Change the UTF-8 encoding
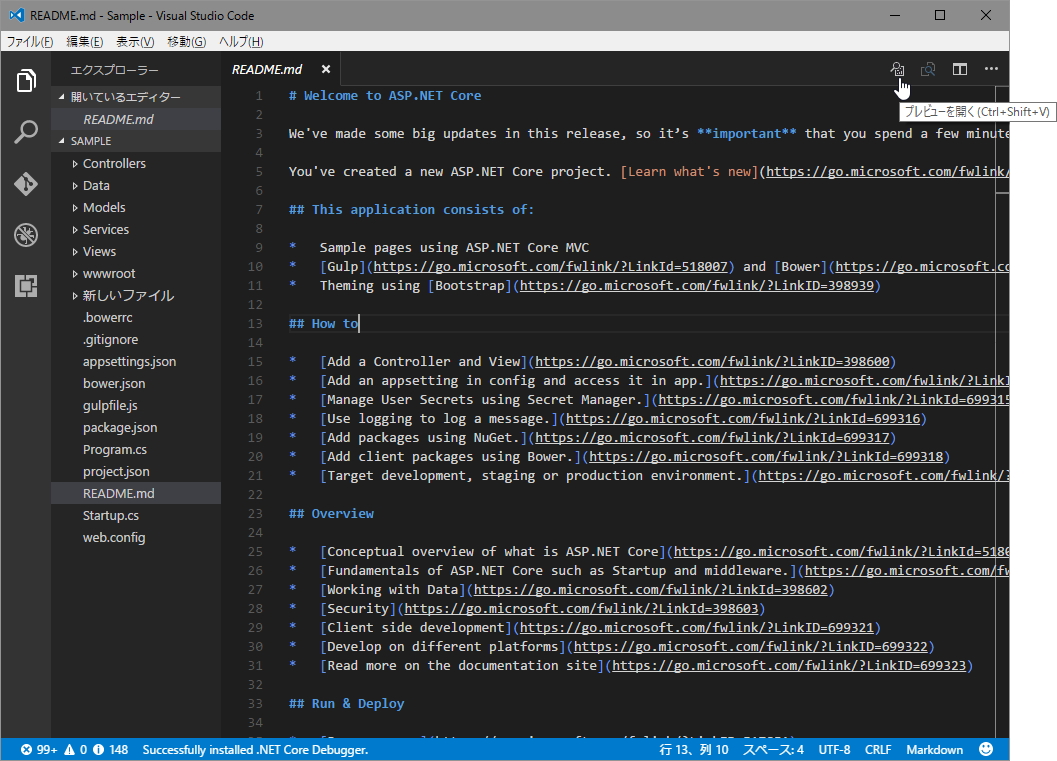 (834, 750)
